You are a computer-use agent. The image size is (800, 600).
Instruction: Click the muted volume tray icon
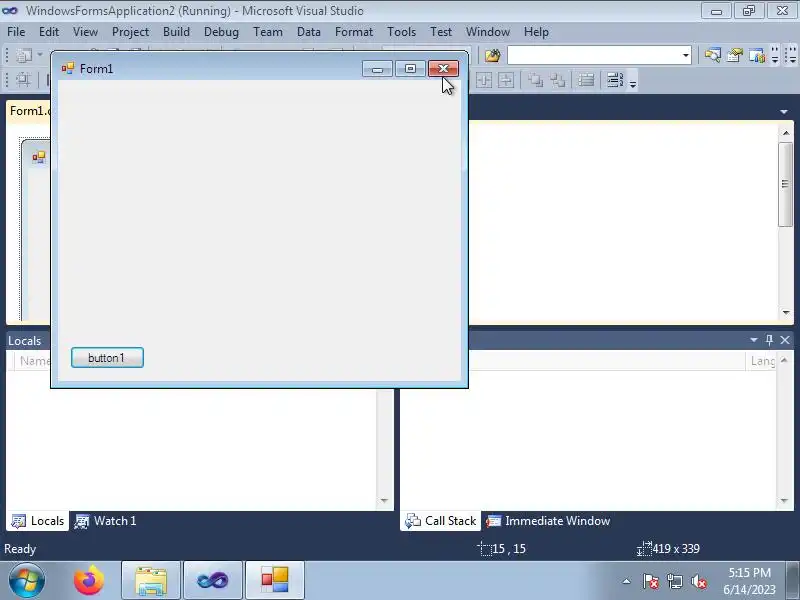(699, 581)
